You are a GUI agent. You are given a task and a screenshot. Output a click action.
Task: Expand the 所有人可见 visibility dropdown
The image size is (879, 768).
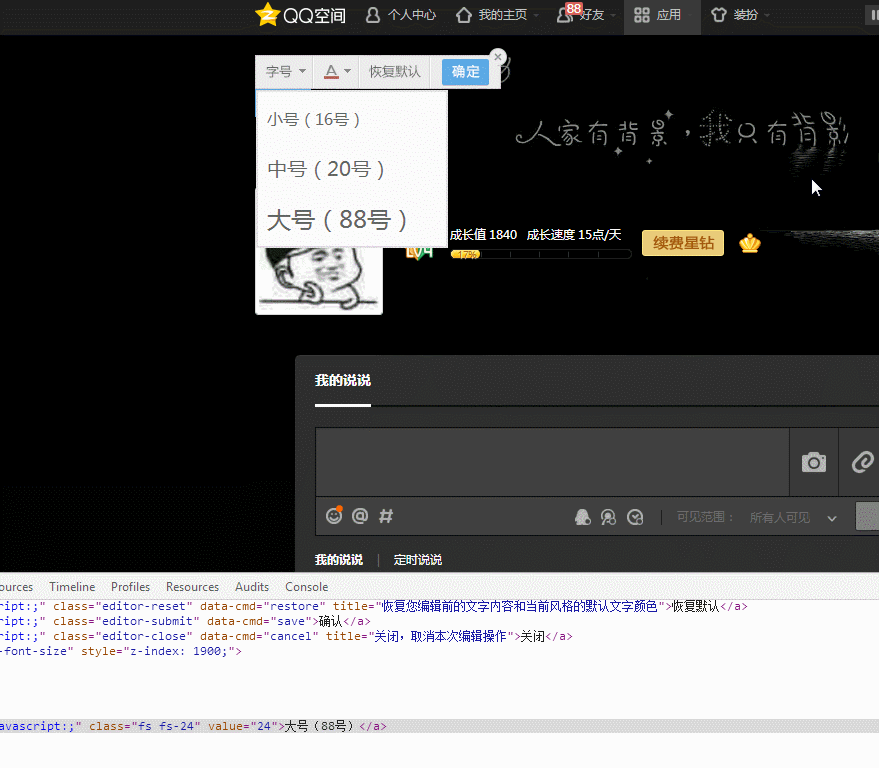pyautogui.click(x=793, y=517)
